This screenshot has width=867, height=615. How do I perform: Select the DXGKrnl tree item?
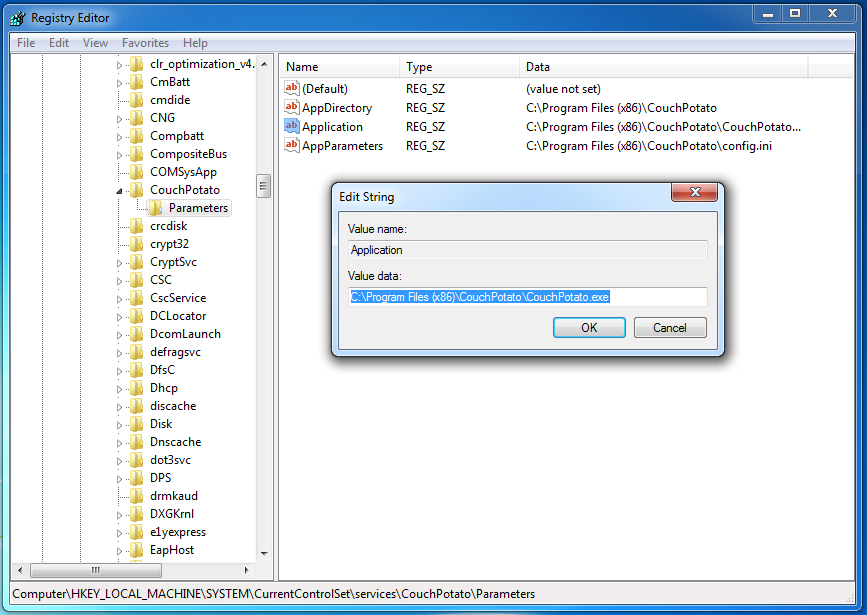[x=172, y=514]
